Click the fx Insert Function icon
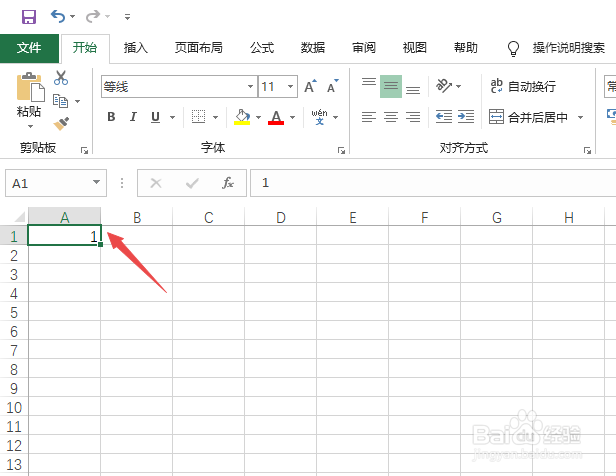The height and width of the screenshot is (476, 616). [228, 183]
